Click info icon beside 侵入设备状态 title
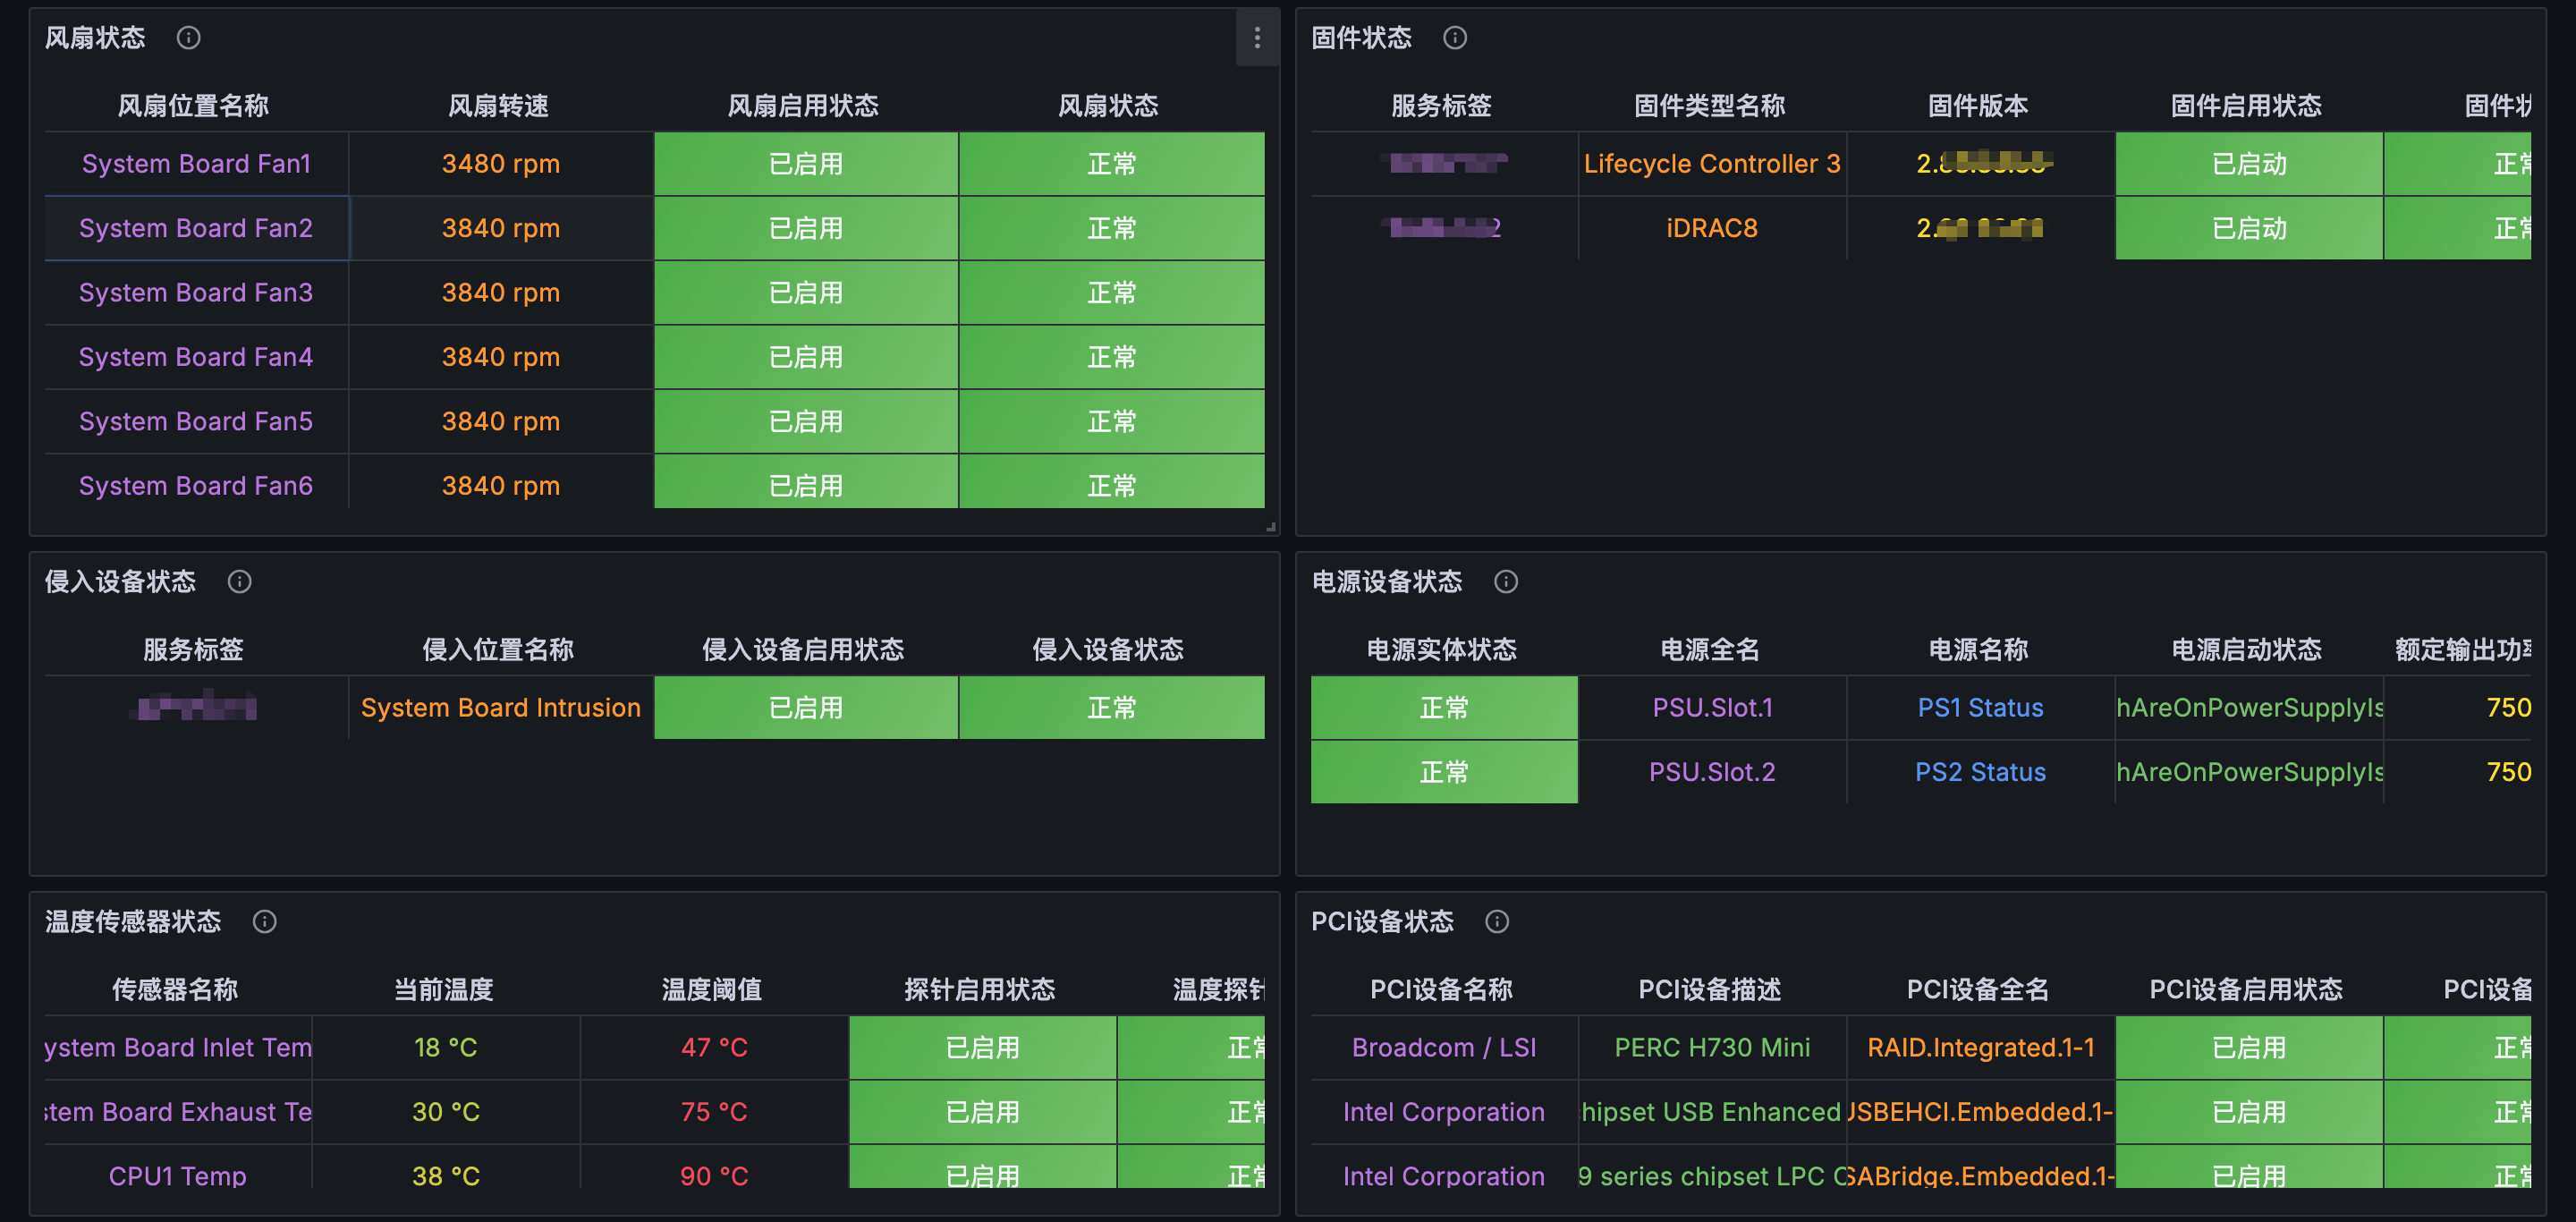2576x1222 pixels. tap(239, 581)
